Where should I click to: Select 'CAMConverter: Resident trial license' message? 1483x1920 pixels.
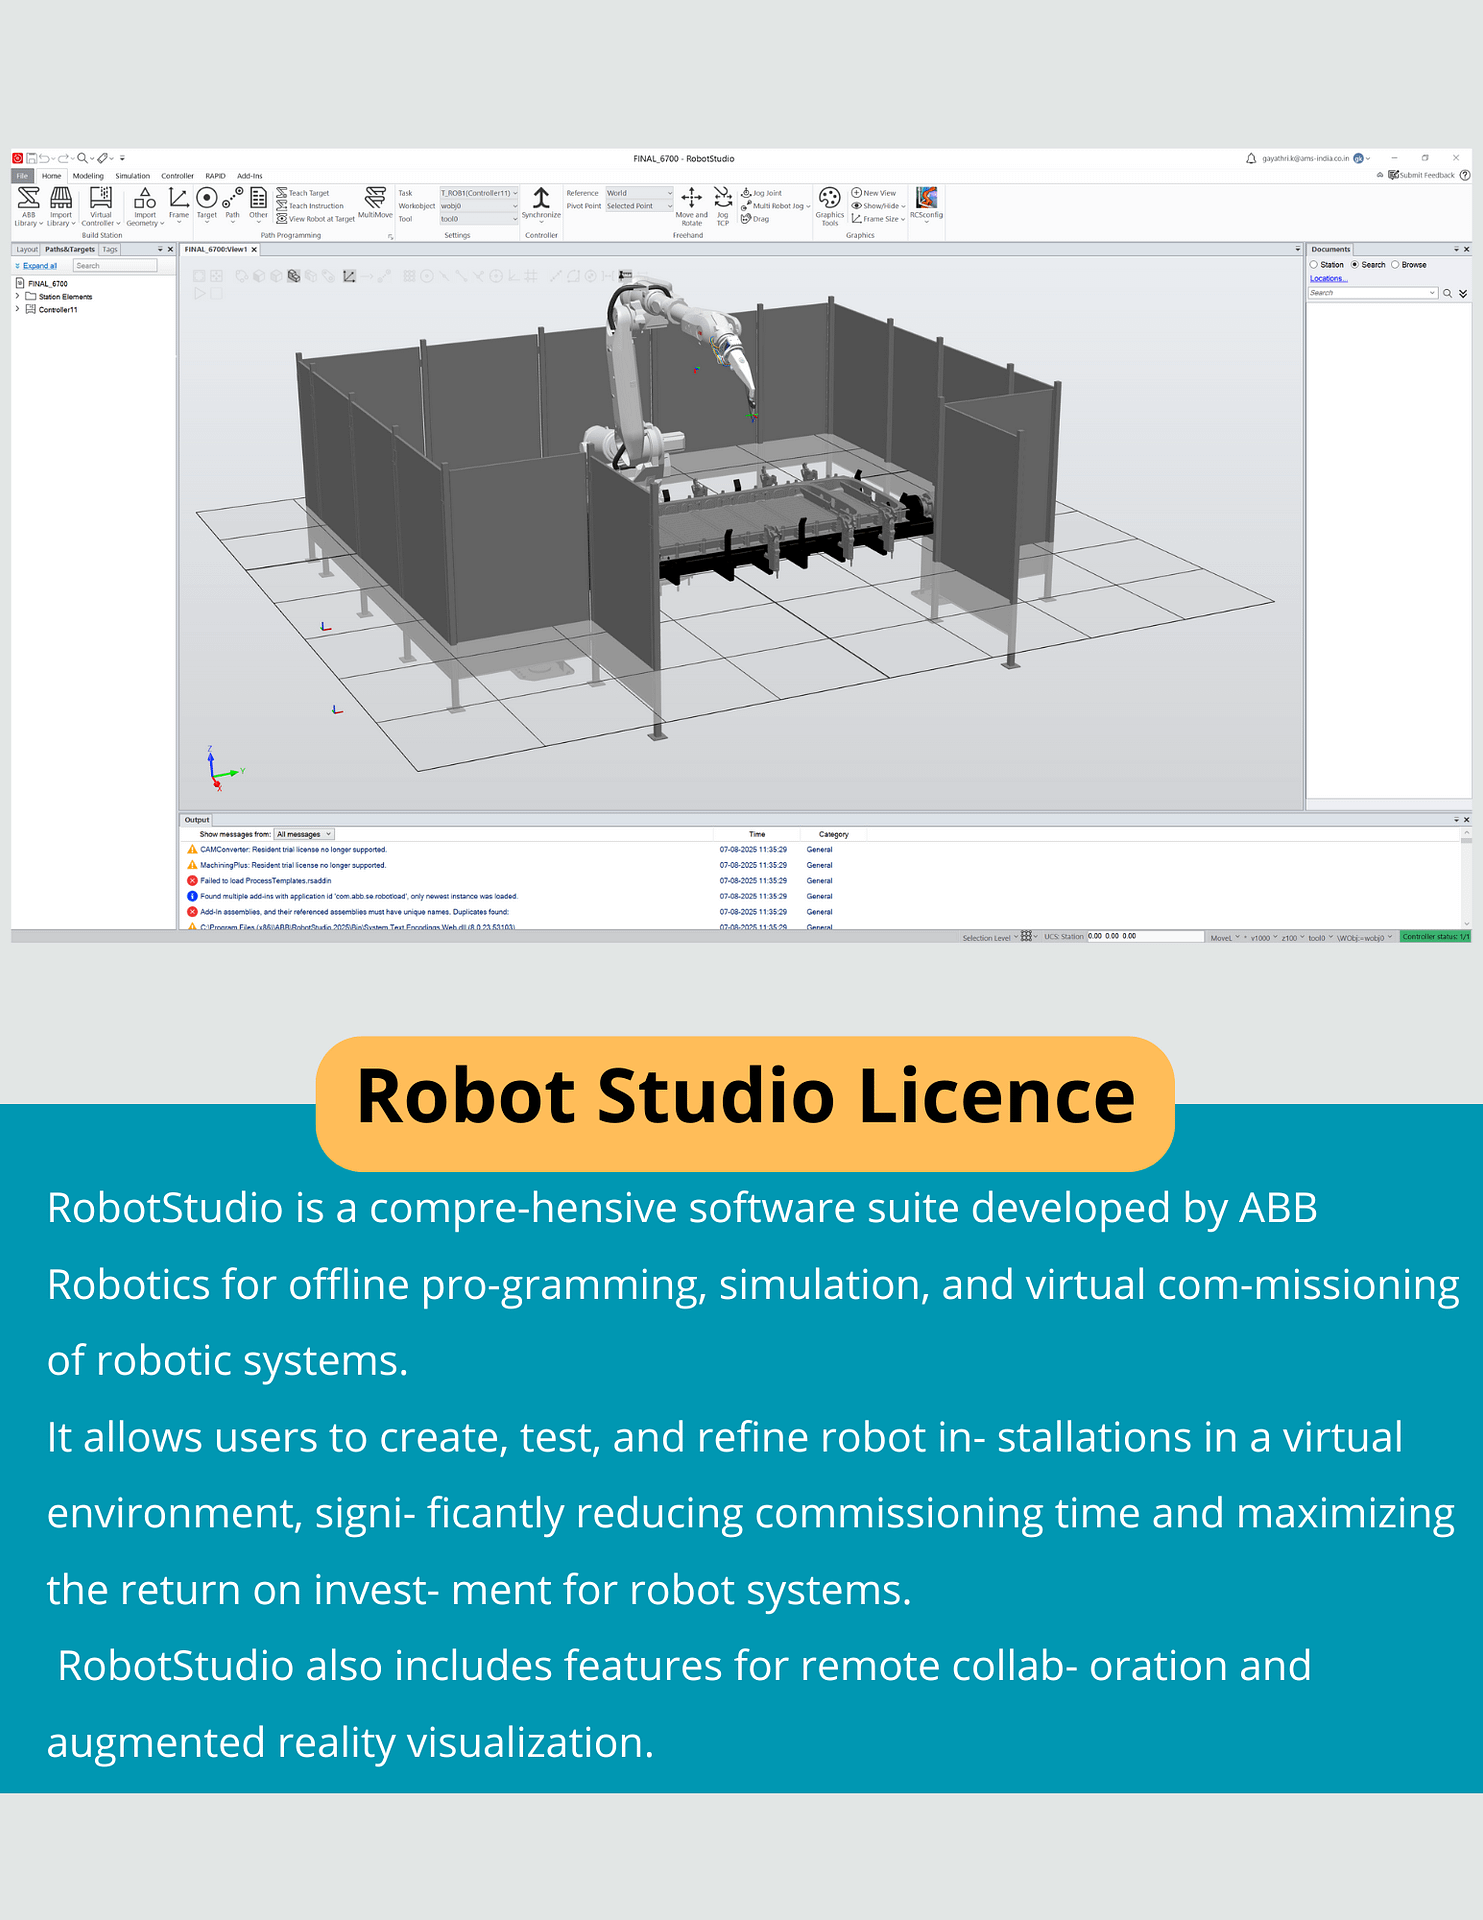(x=293, y=850)
